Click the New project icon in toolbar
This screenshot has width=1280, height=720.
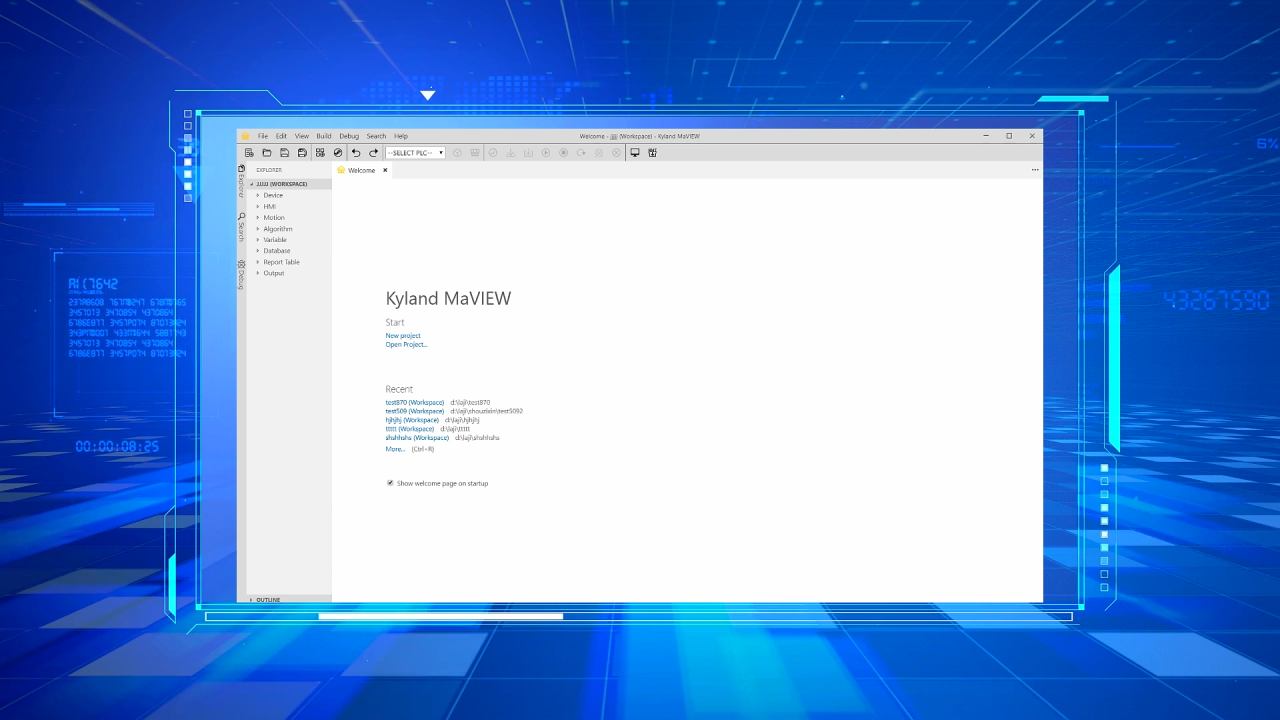click(x=249, y=153)
